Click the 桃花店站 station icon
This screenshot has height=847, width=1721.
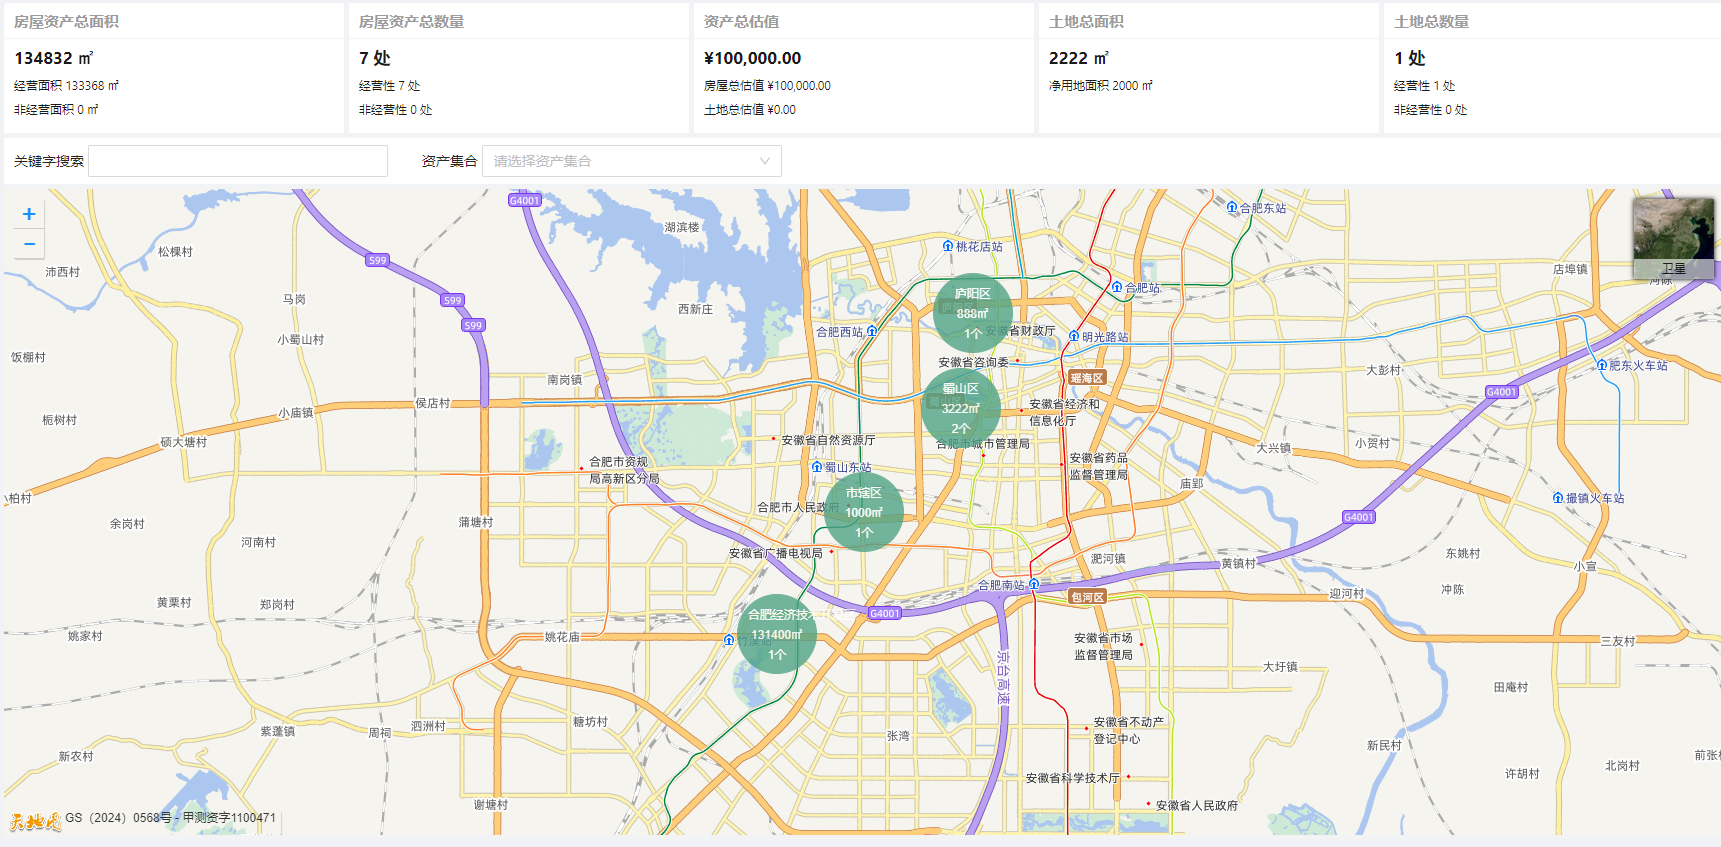click(948, 246)
